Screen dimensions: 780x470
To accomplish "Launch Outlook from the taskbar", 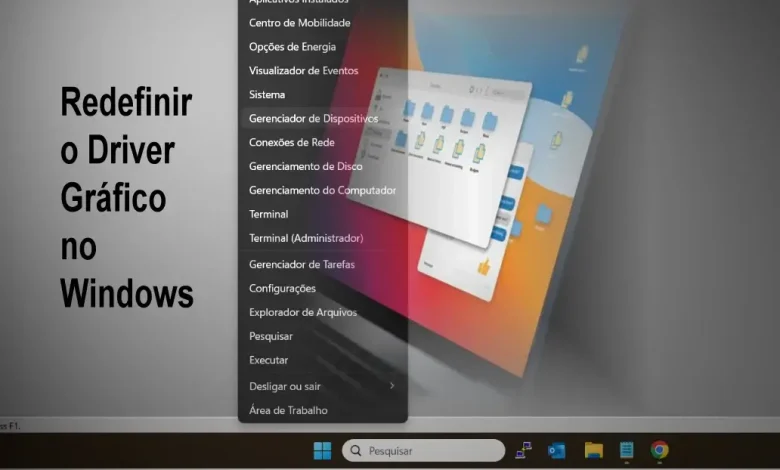I will (x=557, y=451).
